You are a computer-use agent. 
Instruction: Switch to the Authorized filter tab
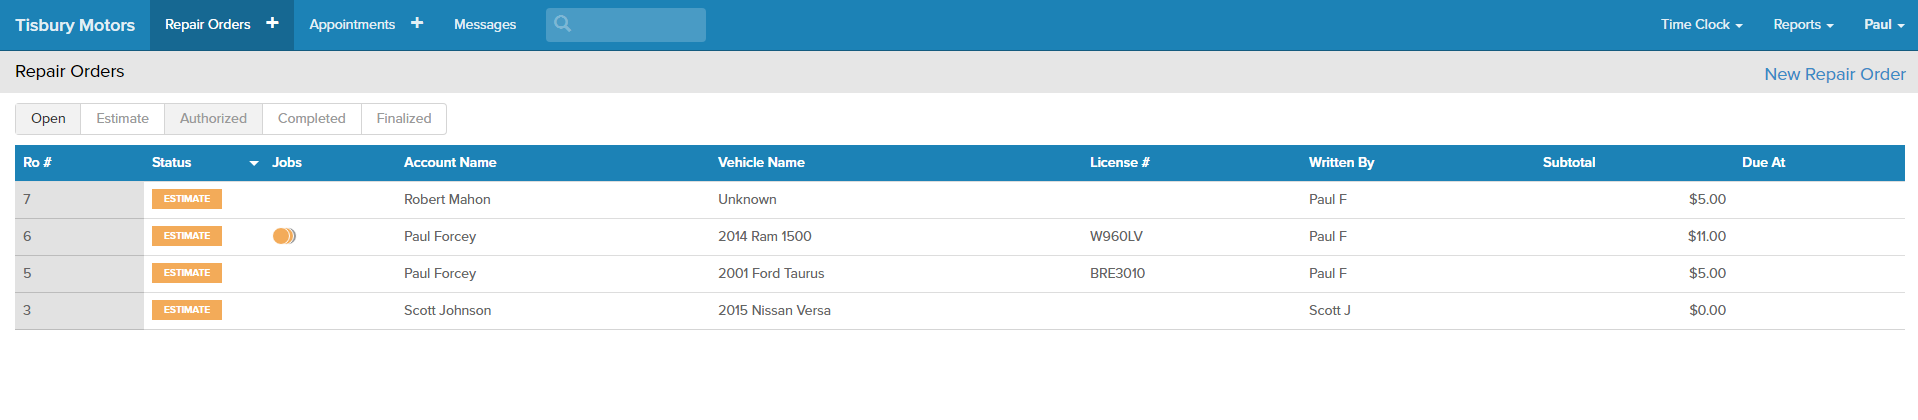tap(213, 118)
